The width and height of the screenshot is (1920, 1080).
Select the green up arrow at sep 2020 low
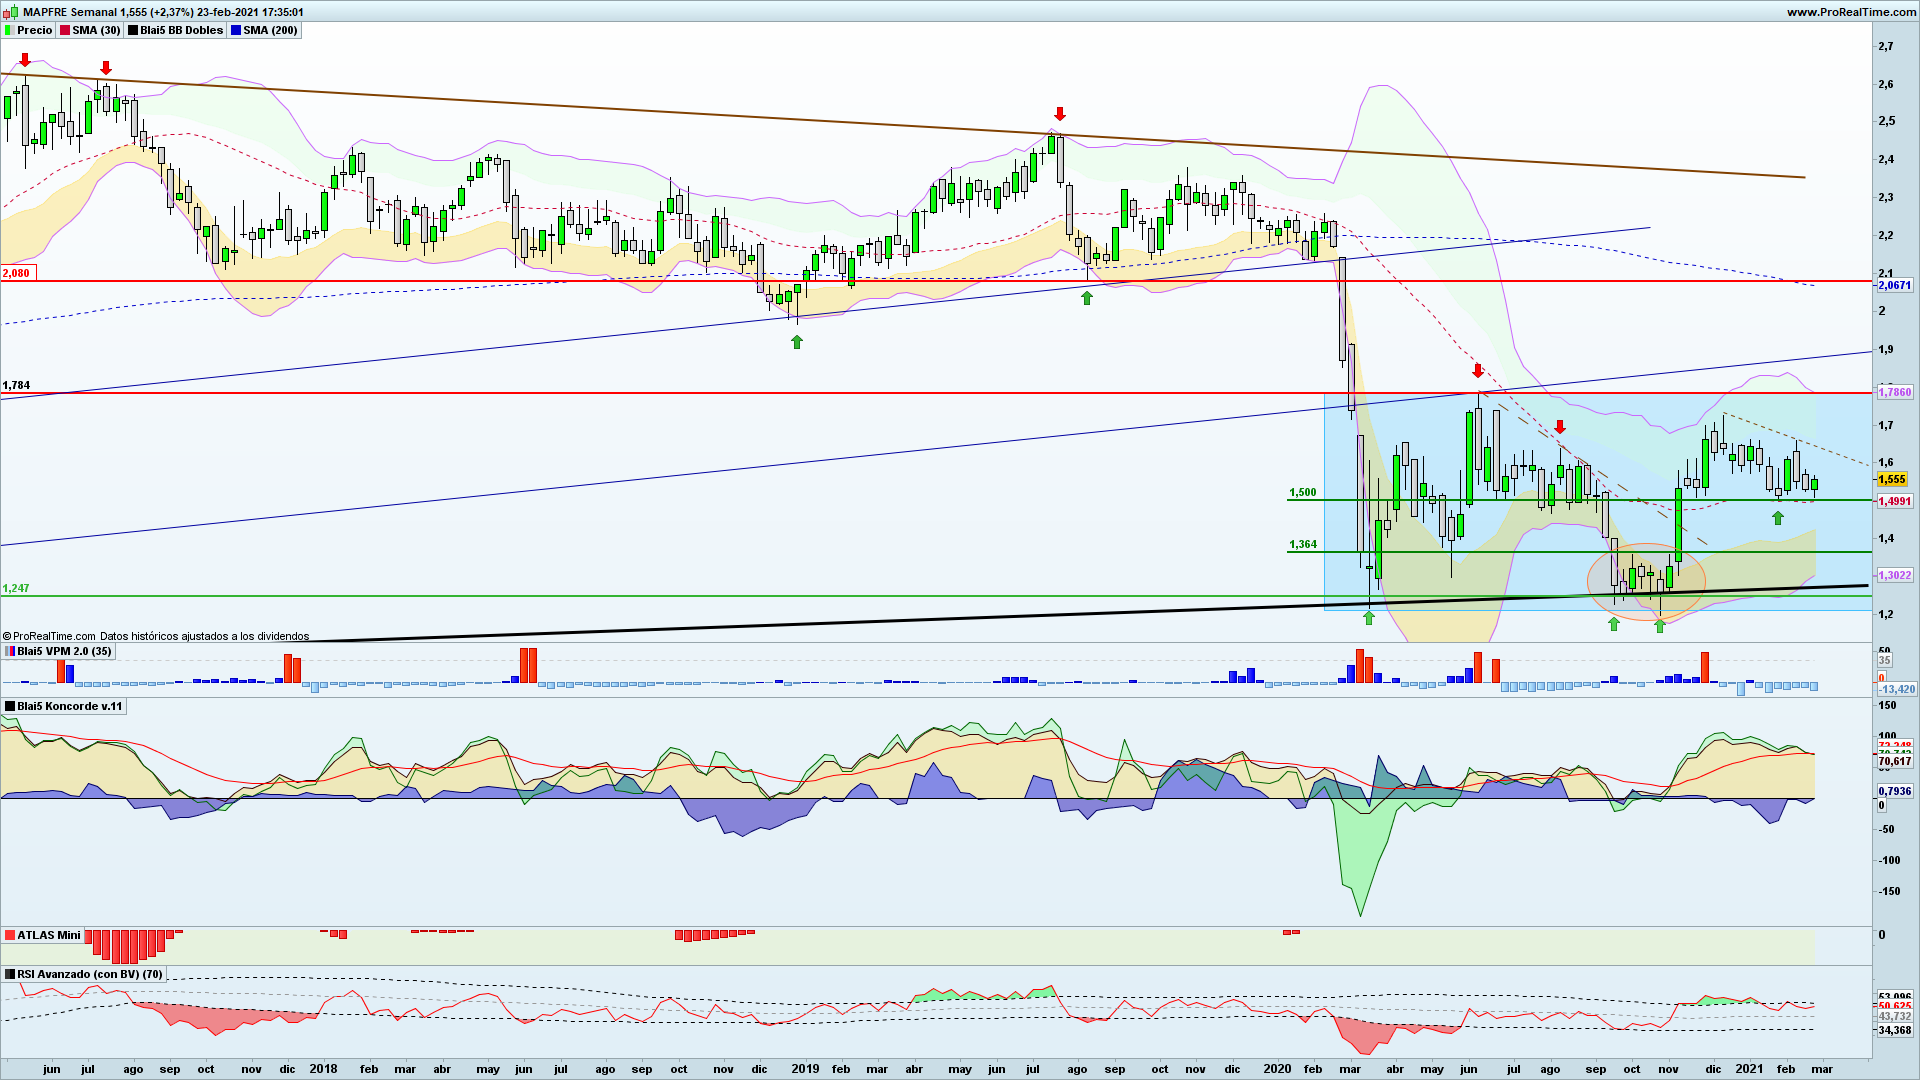tap(1613, 624)
